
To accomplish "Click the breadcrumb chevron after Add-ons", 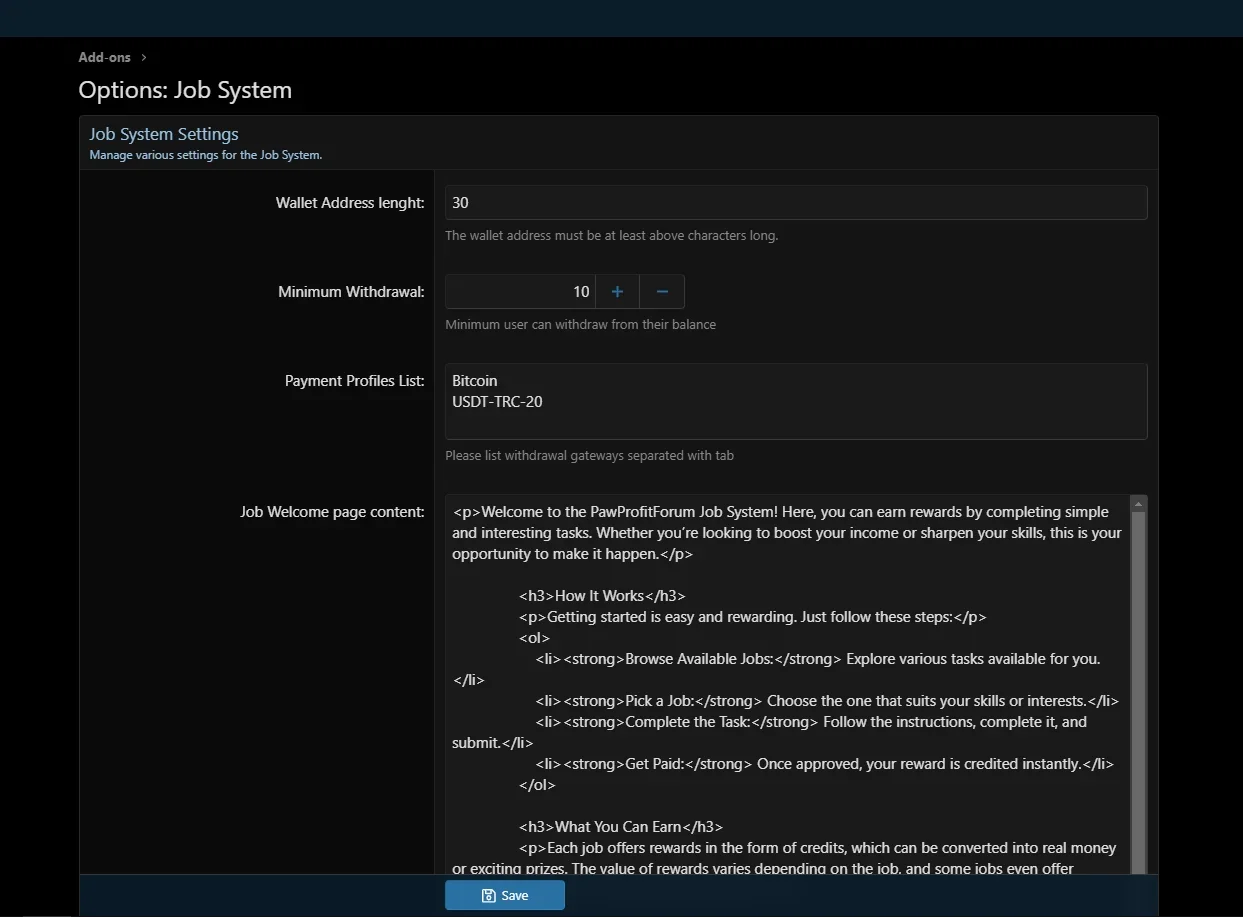I will [x=144, y=58].
